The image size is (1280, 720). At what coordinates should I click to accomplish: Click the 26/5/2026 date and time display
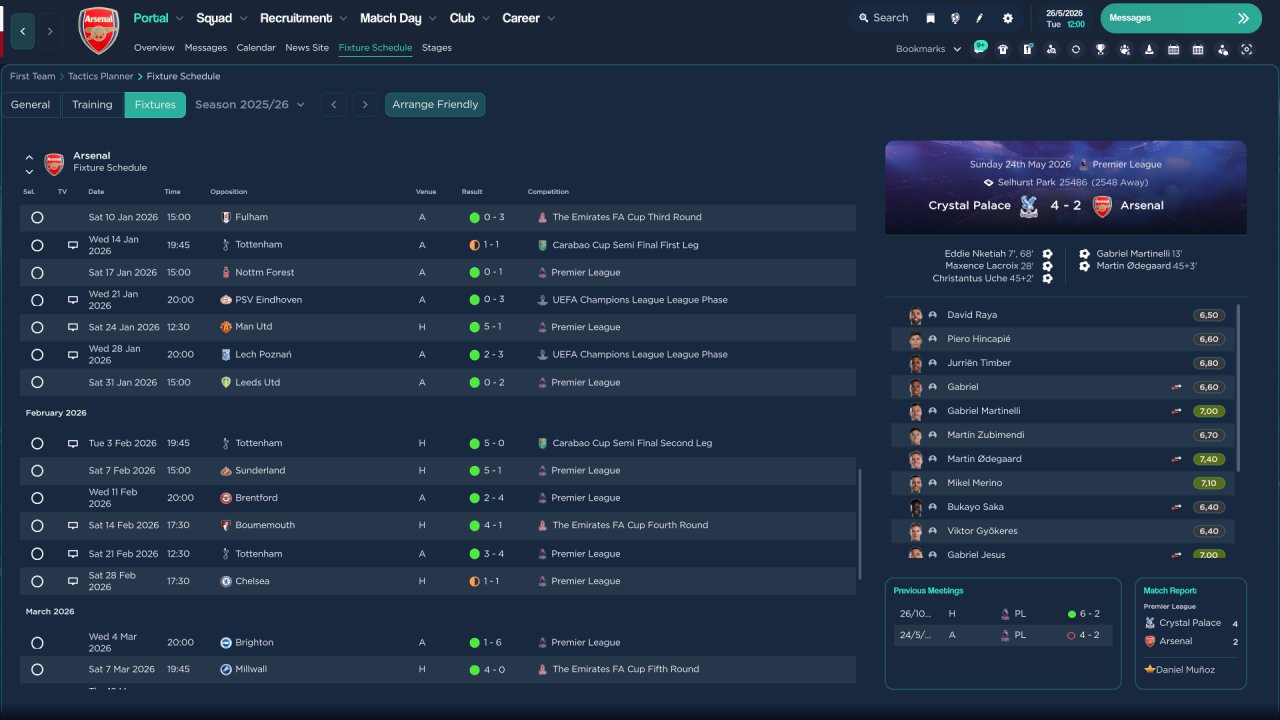point(1065,18)
